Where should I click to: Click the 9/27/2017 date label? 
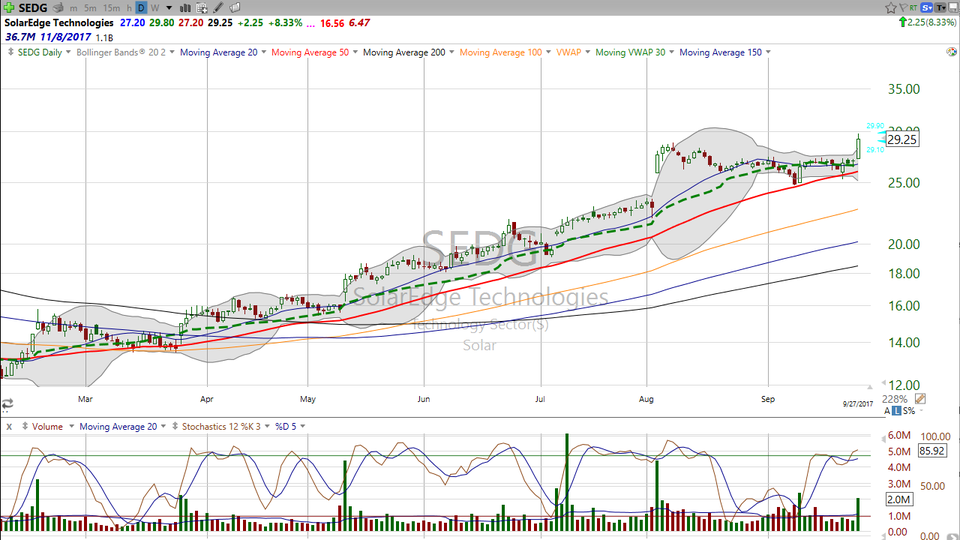[x=858, y=404]
